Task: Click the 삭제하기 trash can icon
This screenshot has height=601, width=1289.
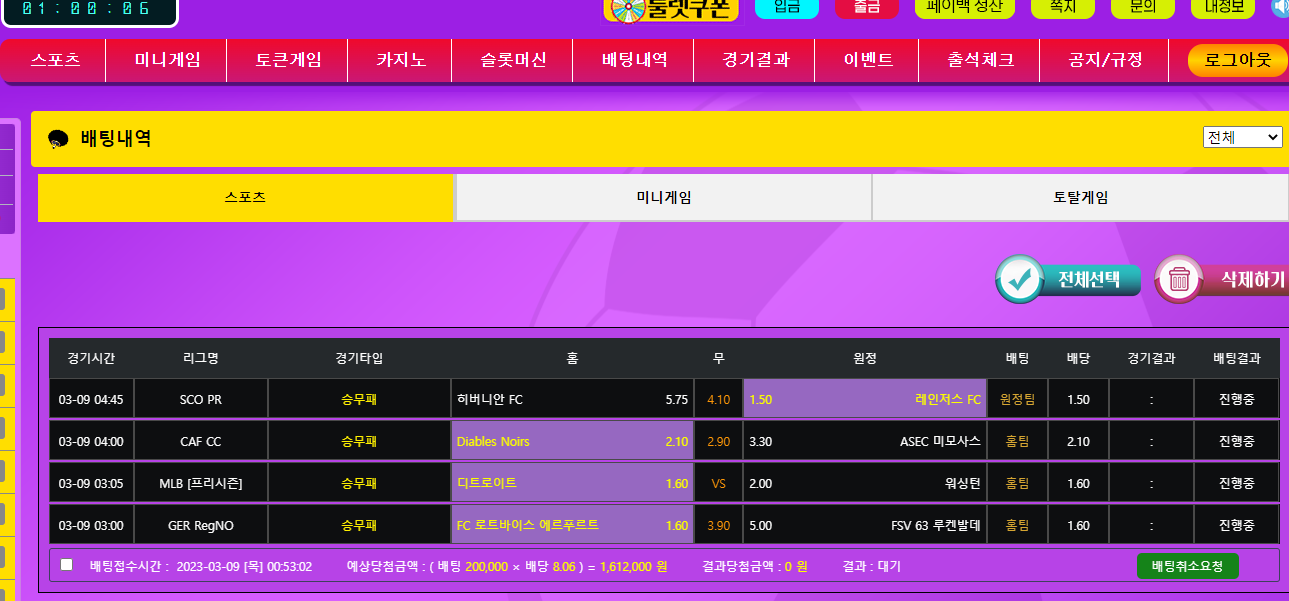Action: (x=1179, y=280)
